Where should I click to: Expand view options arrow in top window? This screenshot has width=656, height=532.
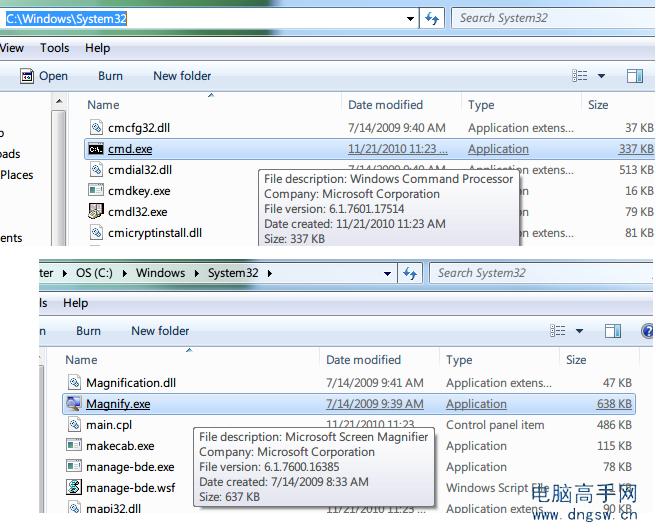(601, 76)
